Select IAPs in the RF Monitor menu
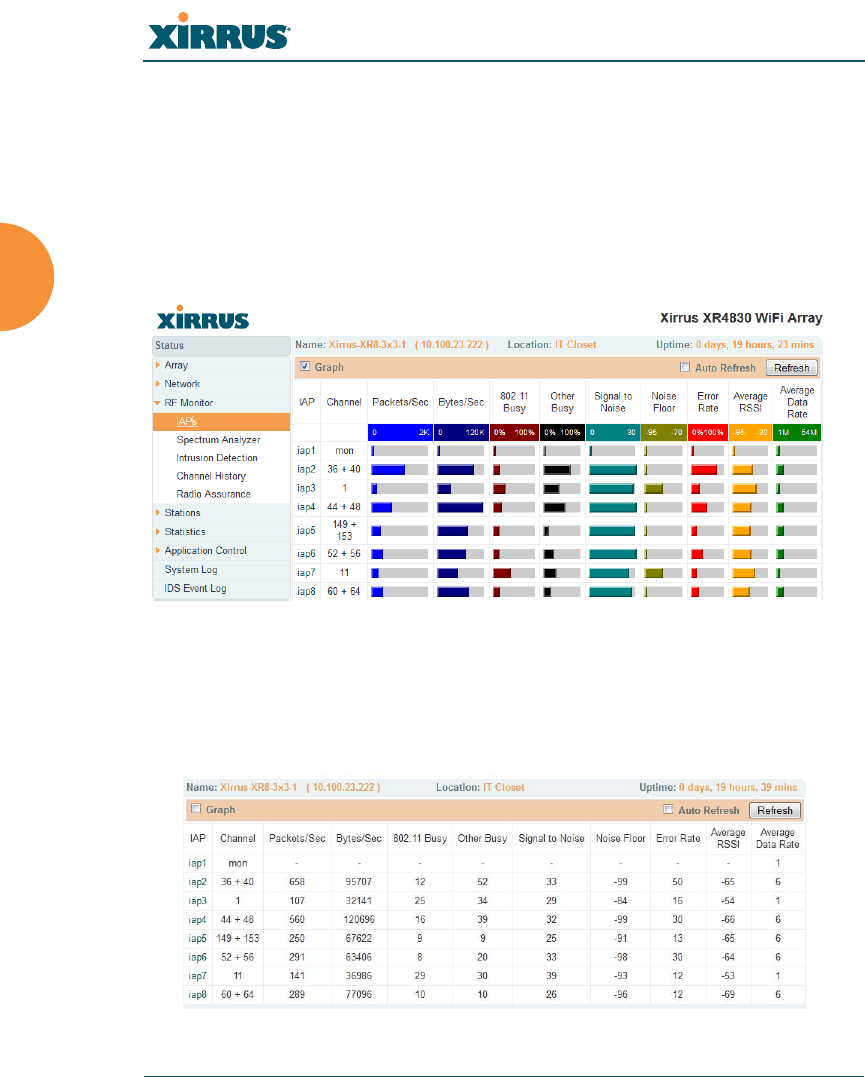This screenshot has width=865, height=1077. point(187,422)
